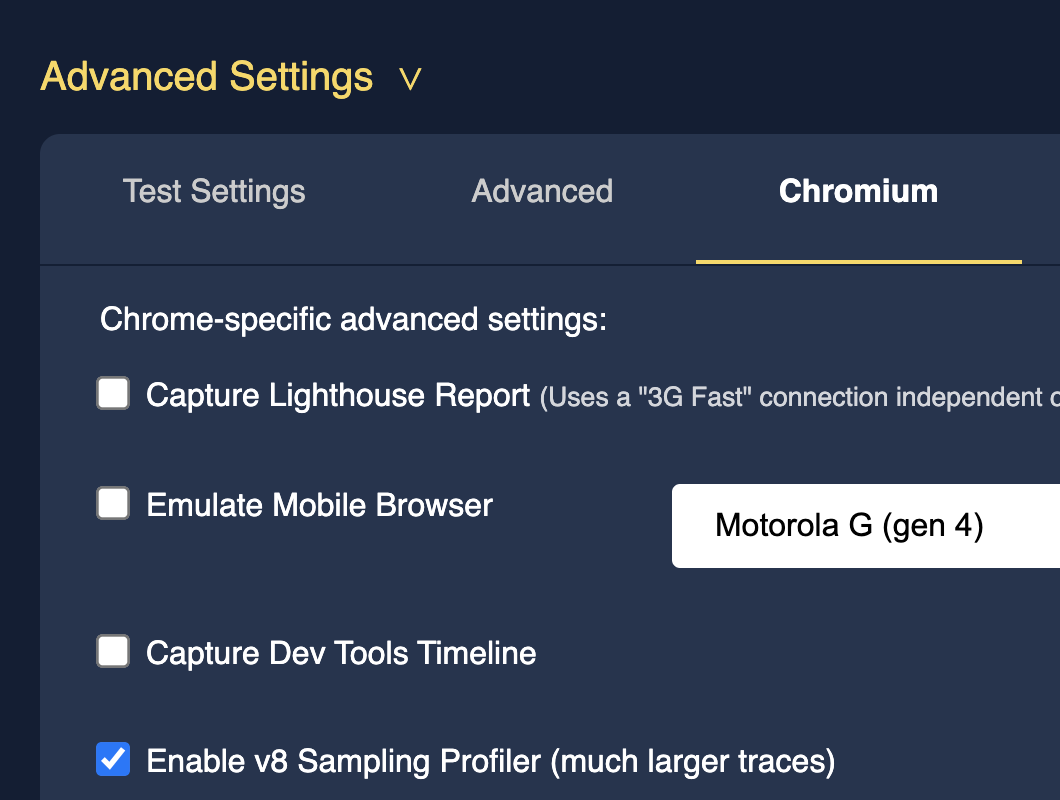Tick the Emulate Mobile Browser checkbox

(x=113, y=503)
